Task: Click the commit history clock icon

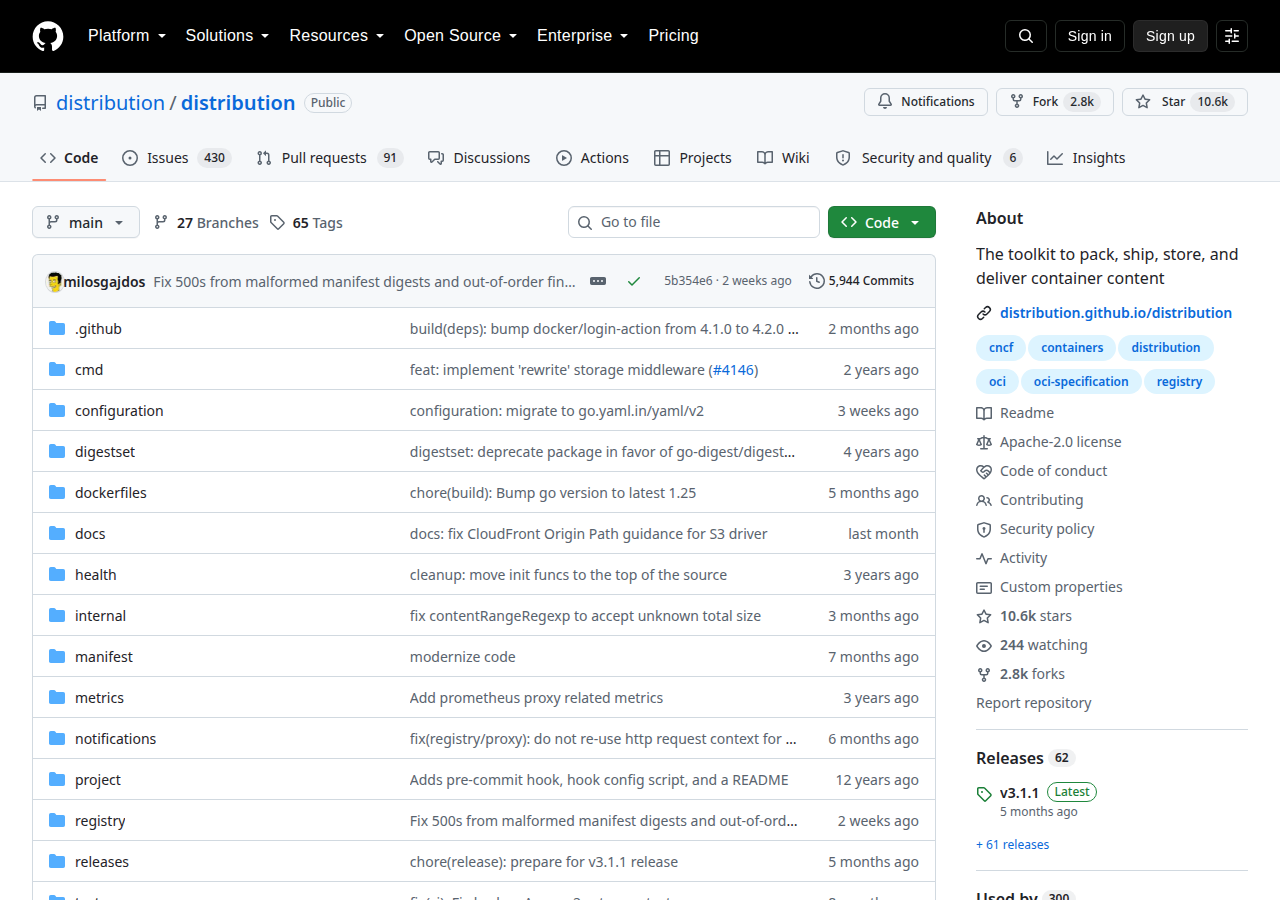Action: click(817, 281)
